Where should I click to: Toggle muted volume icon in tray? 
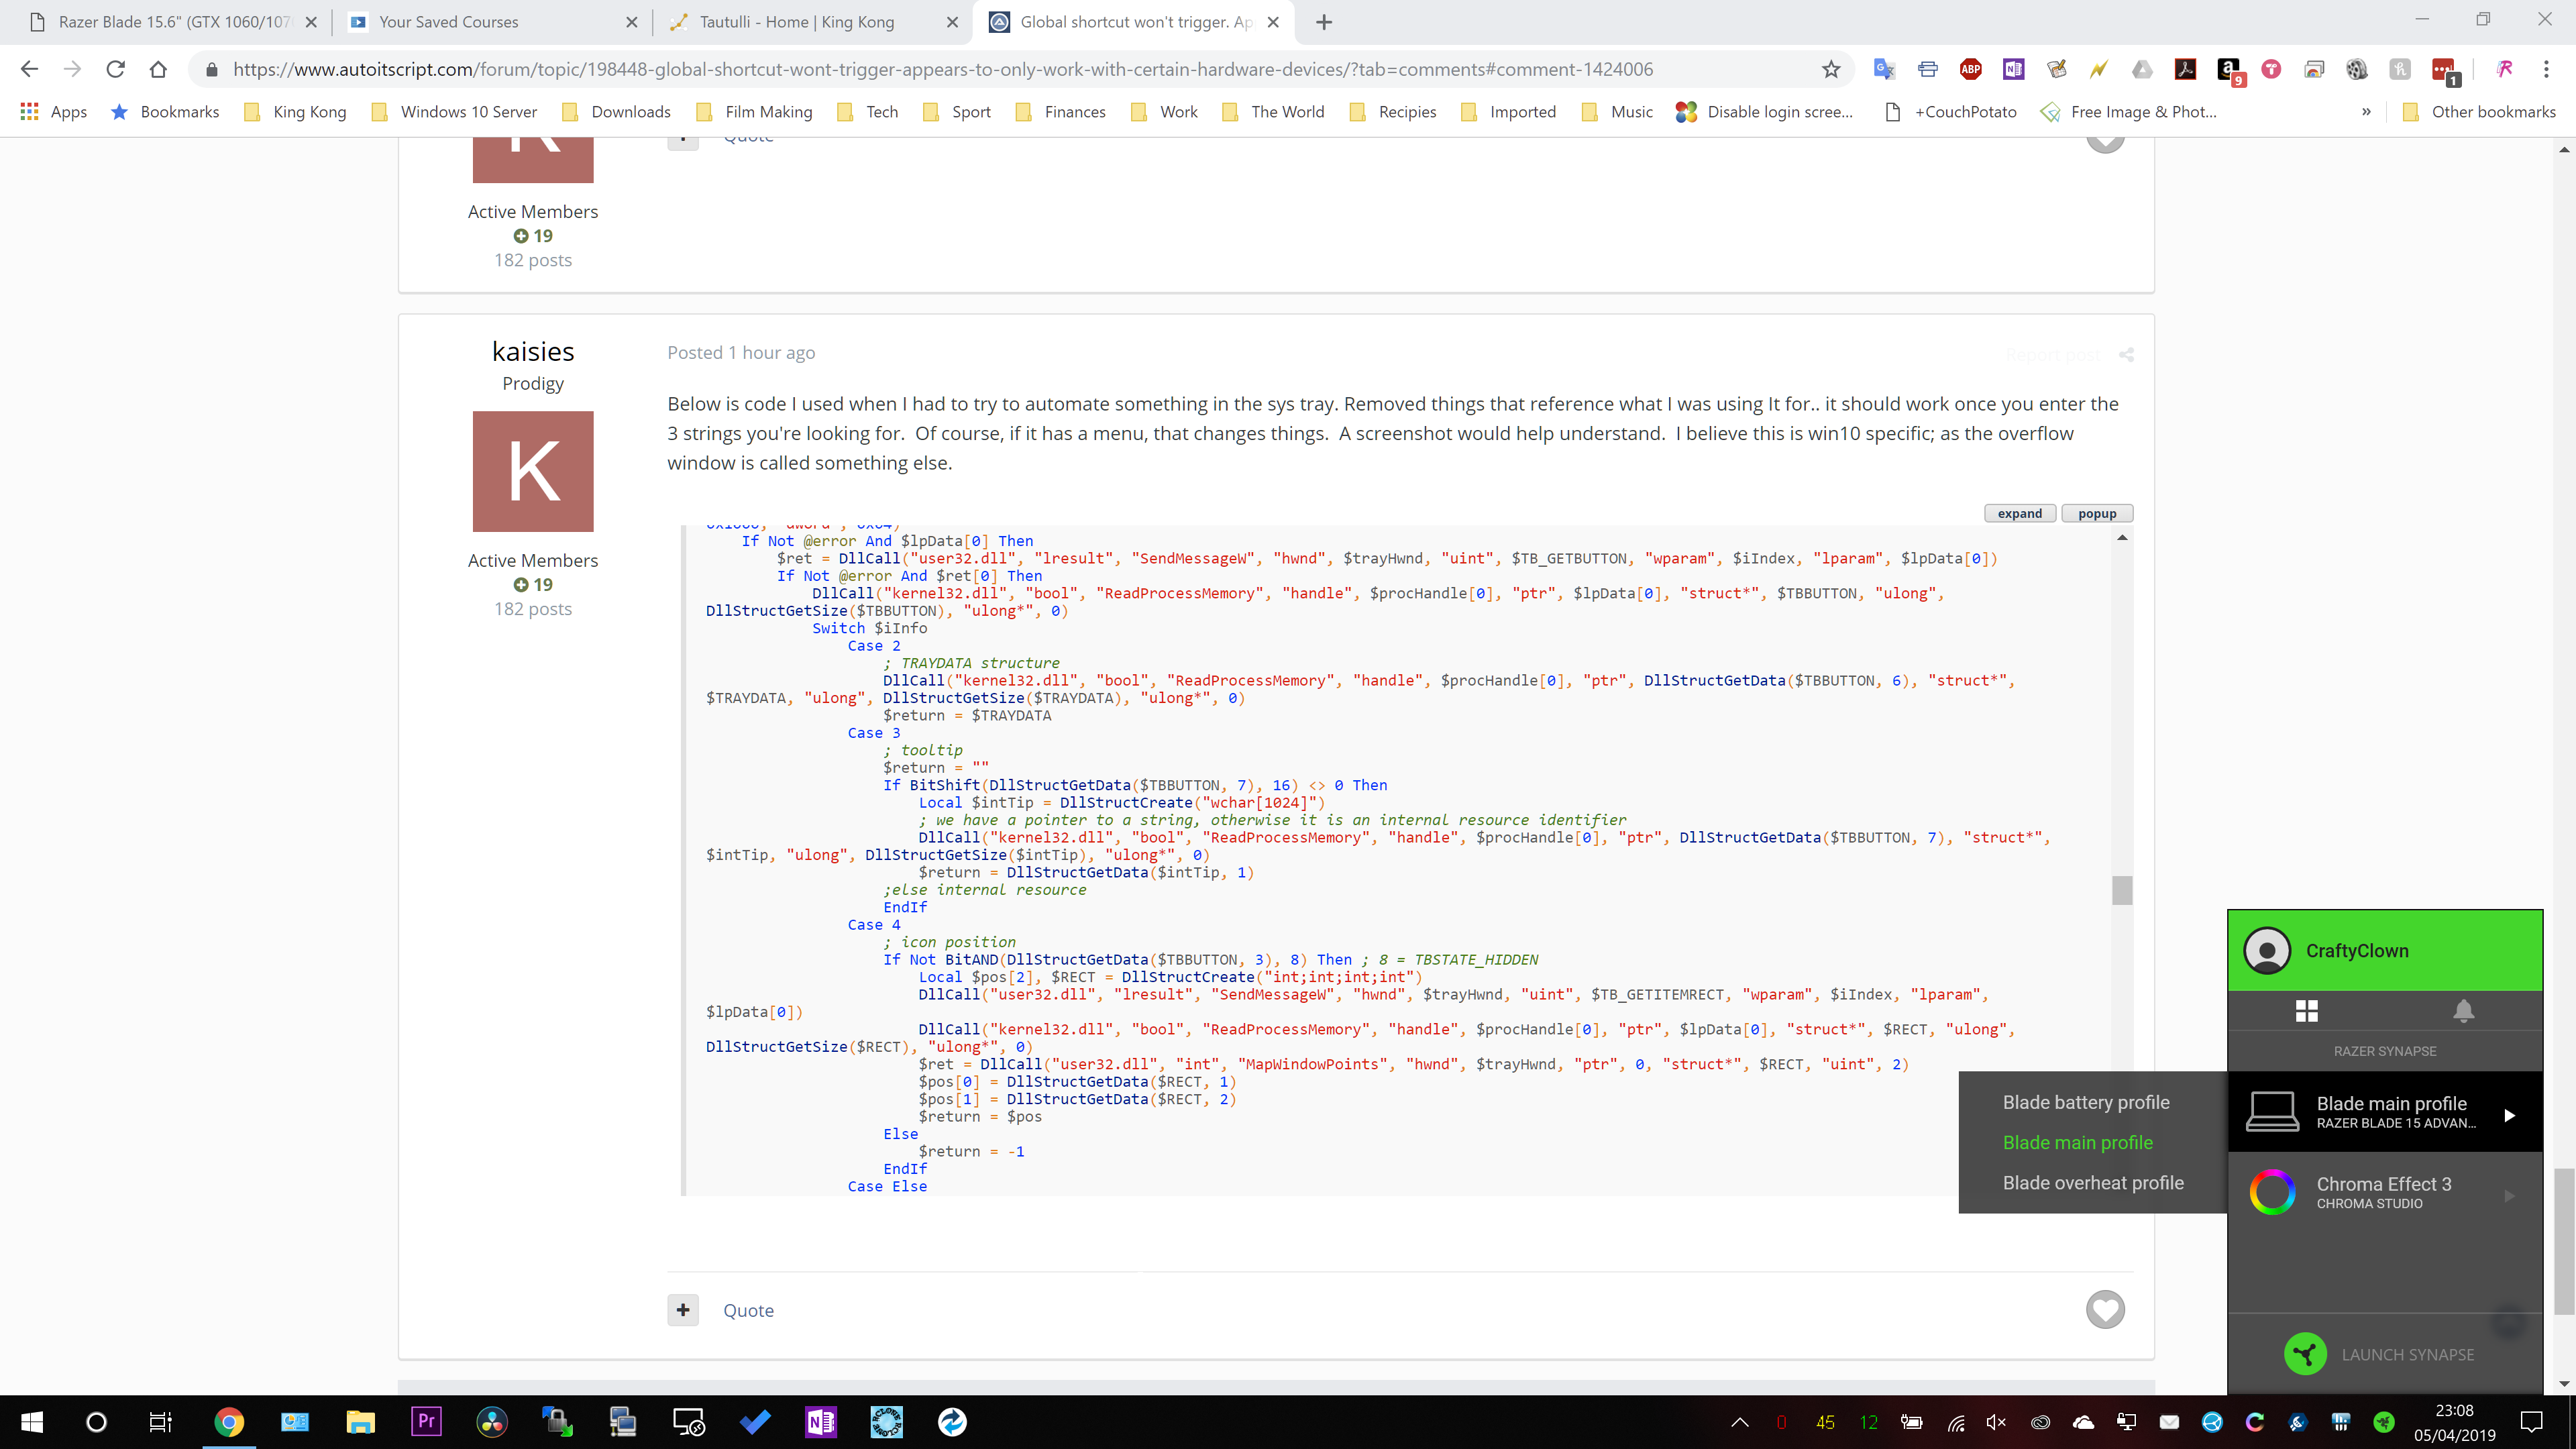(x=1996, y=1422)
